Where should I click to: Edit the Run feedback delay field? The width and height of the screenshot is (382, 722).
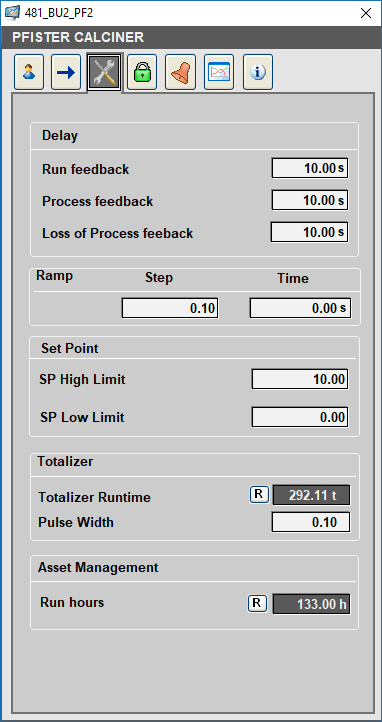click(310, 168)
